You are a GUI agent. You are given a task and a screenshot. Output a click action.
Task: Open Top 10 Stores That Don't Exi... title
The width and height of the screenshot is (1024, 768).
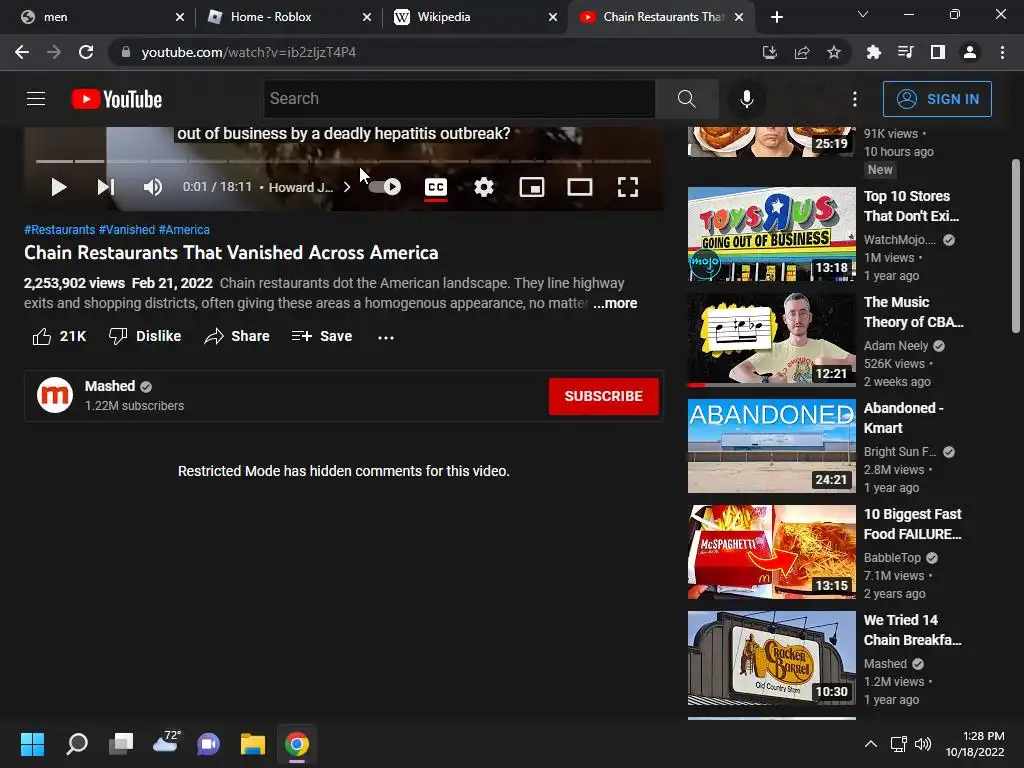(912, 206)
